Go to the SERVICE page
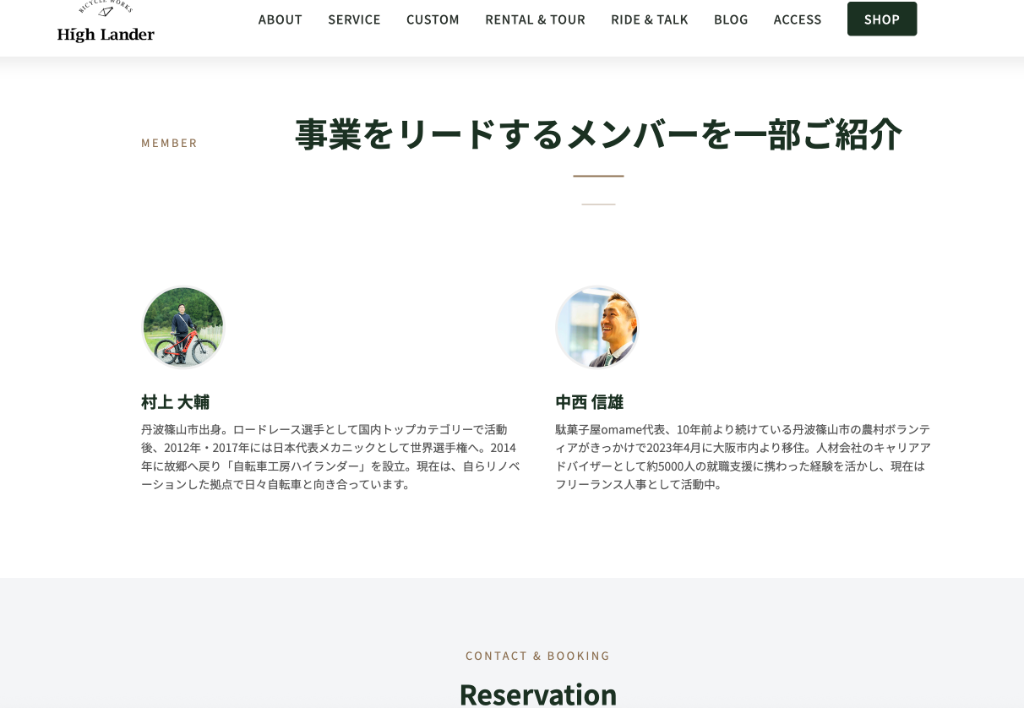Viewport: 1024px width, 708px height. 354,19
